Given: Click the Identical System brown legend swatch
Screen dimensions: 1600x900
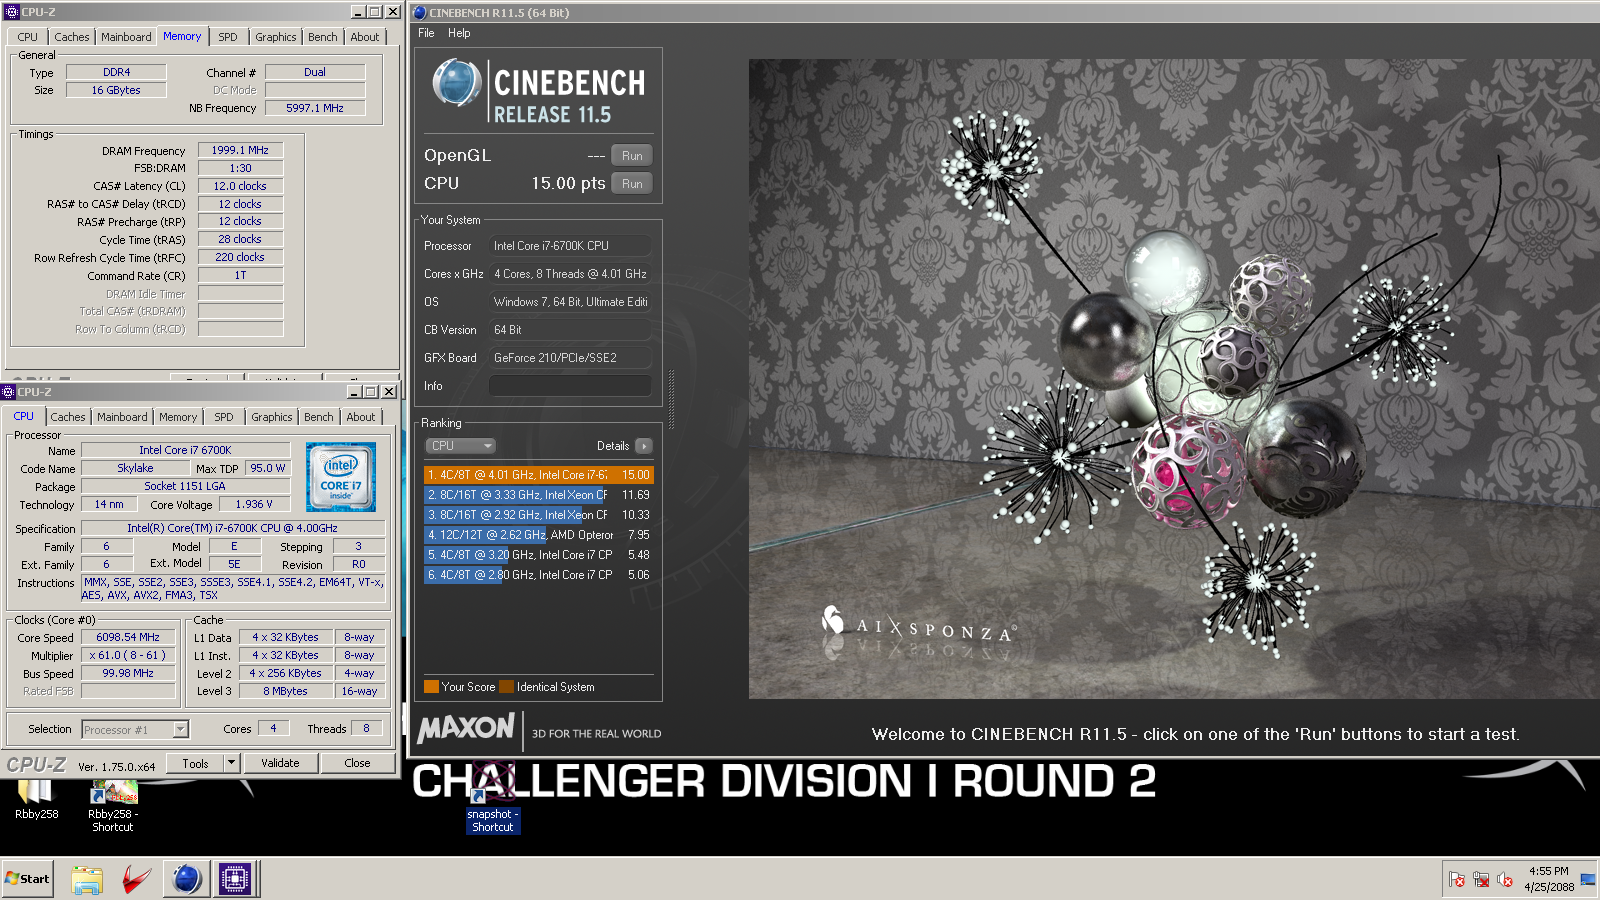Looking at the screenshot, I should coord(506,686).
